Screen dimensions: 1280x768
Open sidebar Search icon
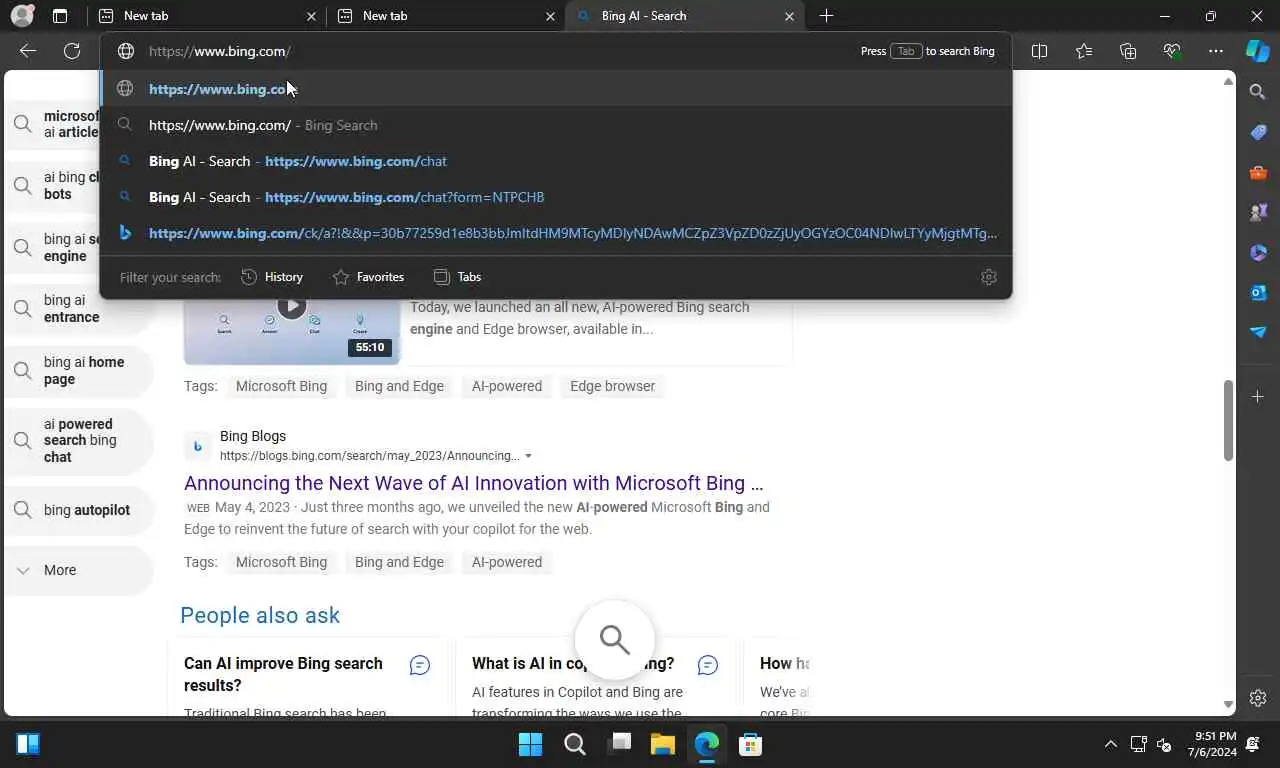[1258, 92]
